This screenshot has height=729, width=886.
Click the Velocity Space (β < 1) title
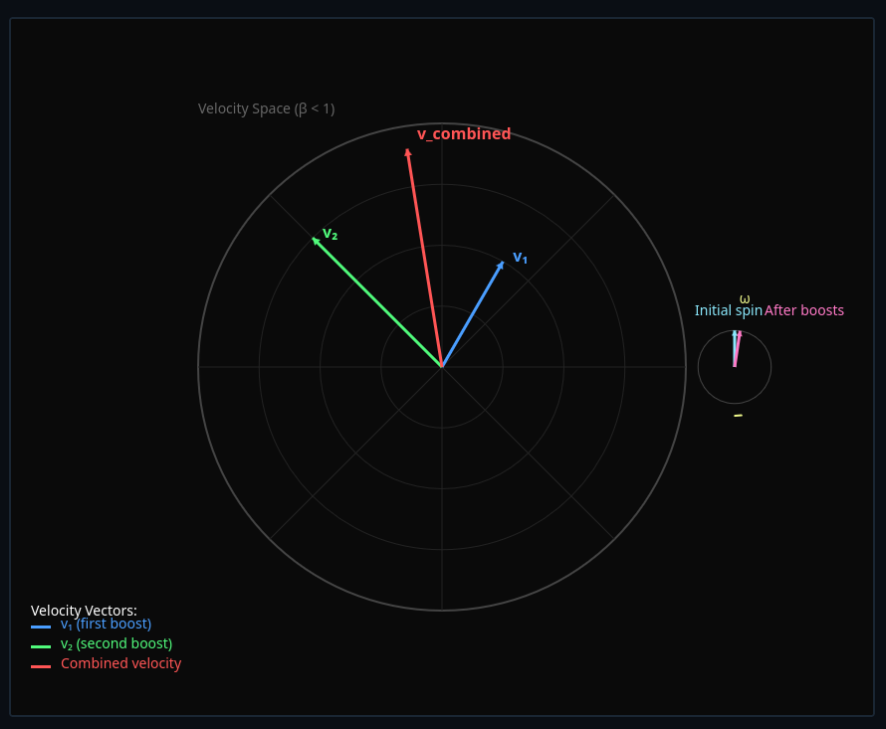coord(268,109)
